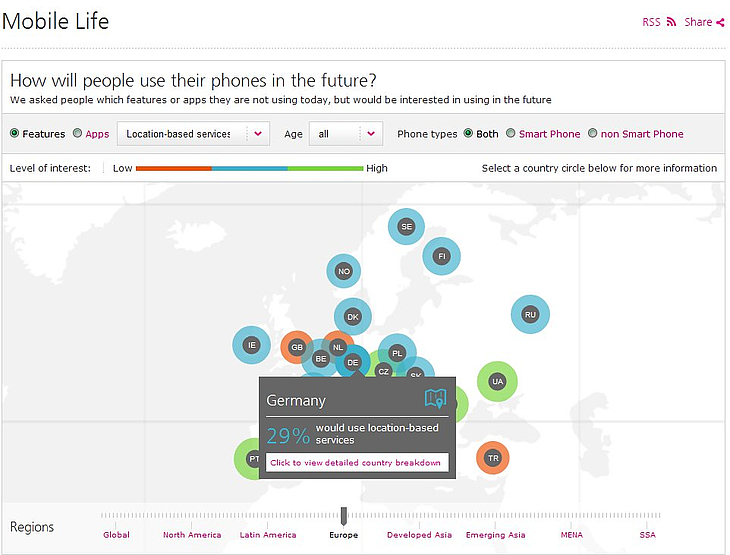Choose the Smart Phone radio option
The width and height of the screenshot is (730, 555).
point(511,134)
